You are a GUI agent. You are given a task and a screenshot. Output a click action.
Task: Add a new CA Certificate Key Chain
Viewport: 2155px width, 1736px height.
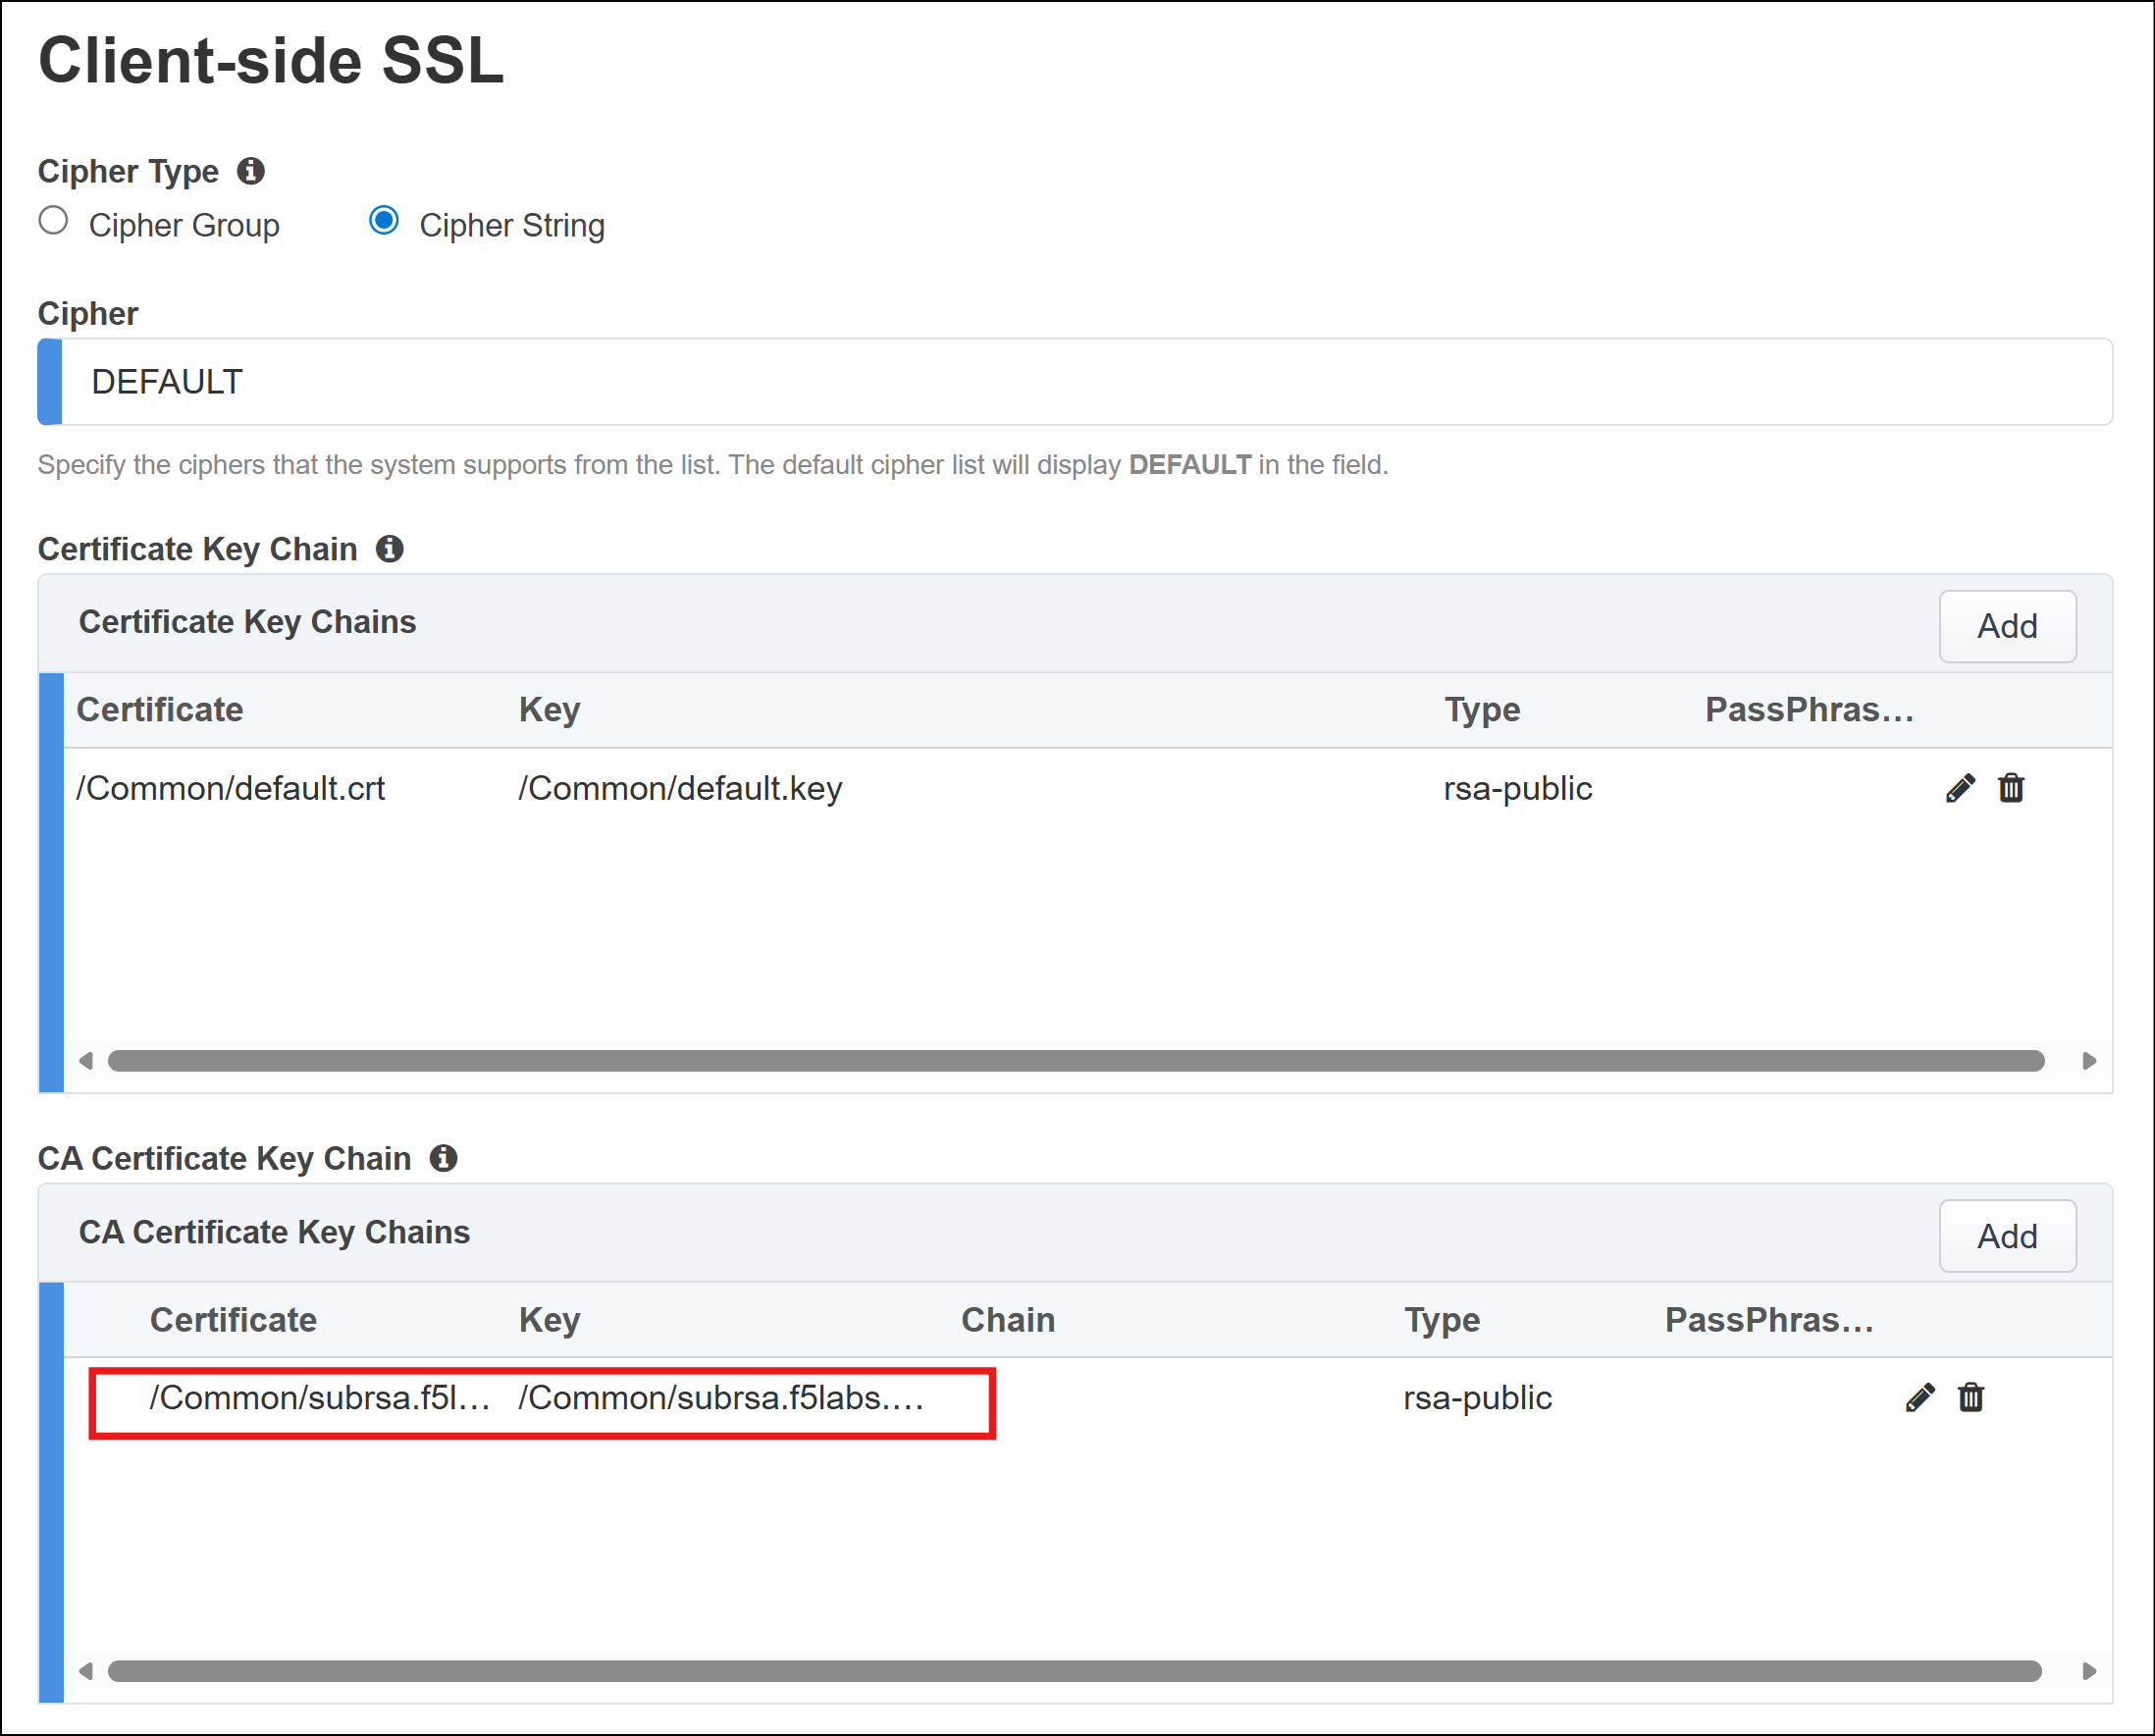(2007, 1236)
